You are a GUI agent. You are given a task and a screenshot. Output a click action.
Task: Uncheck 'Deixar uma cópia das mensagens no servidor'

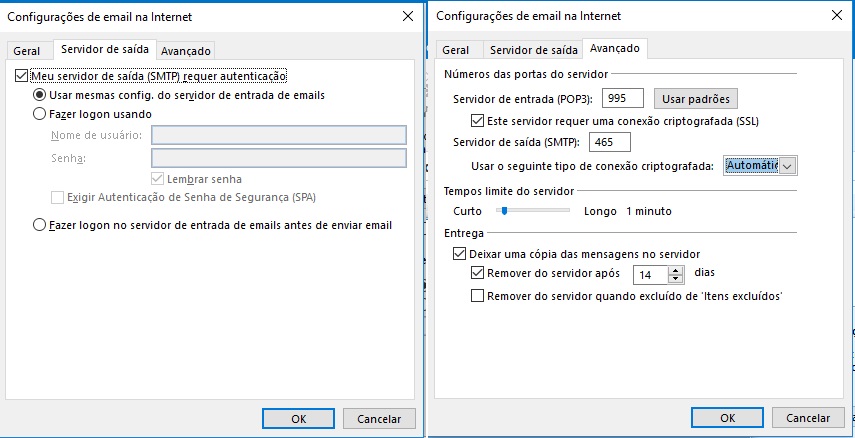pos(447,254)
